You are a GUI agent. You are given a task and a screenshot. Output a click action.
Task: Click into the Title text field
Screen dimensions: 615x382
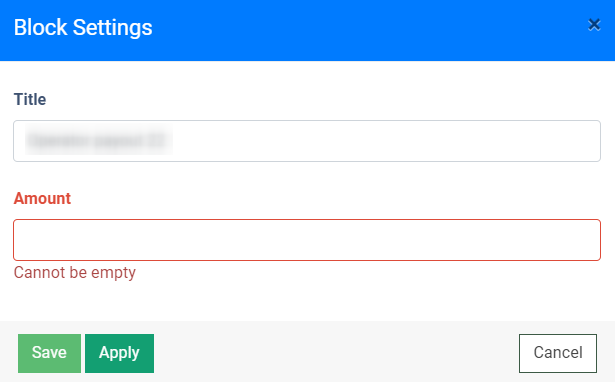click(307, 141)
